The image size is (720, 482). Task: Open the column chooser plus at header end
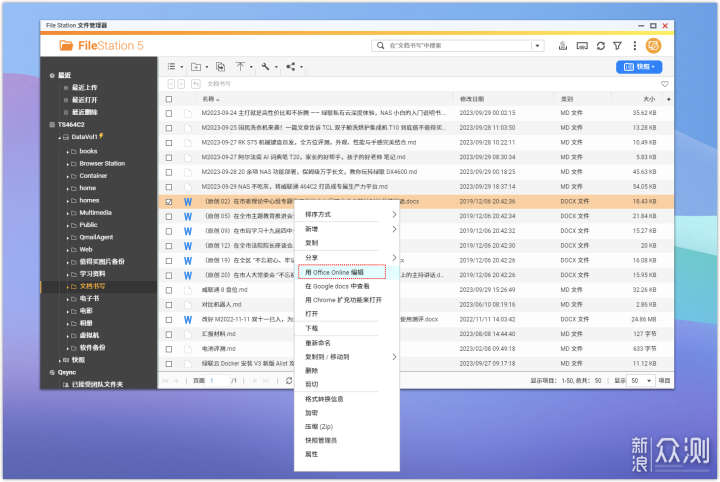[x=669, y=99]
